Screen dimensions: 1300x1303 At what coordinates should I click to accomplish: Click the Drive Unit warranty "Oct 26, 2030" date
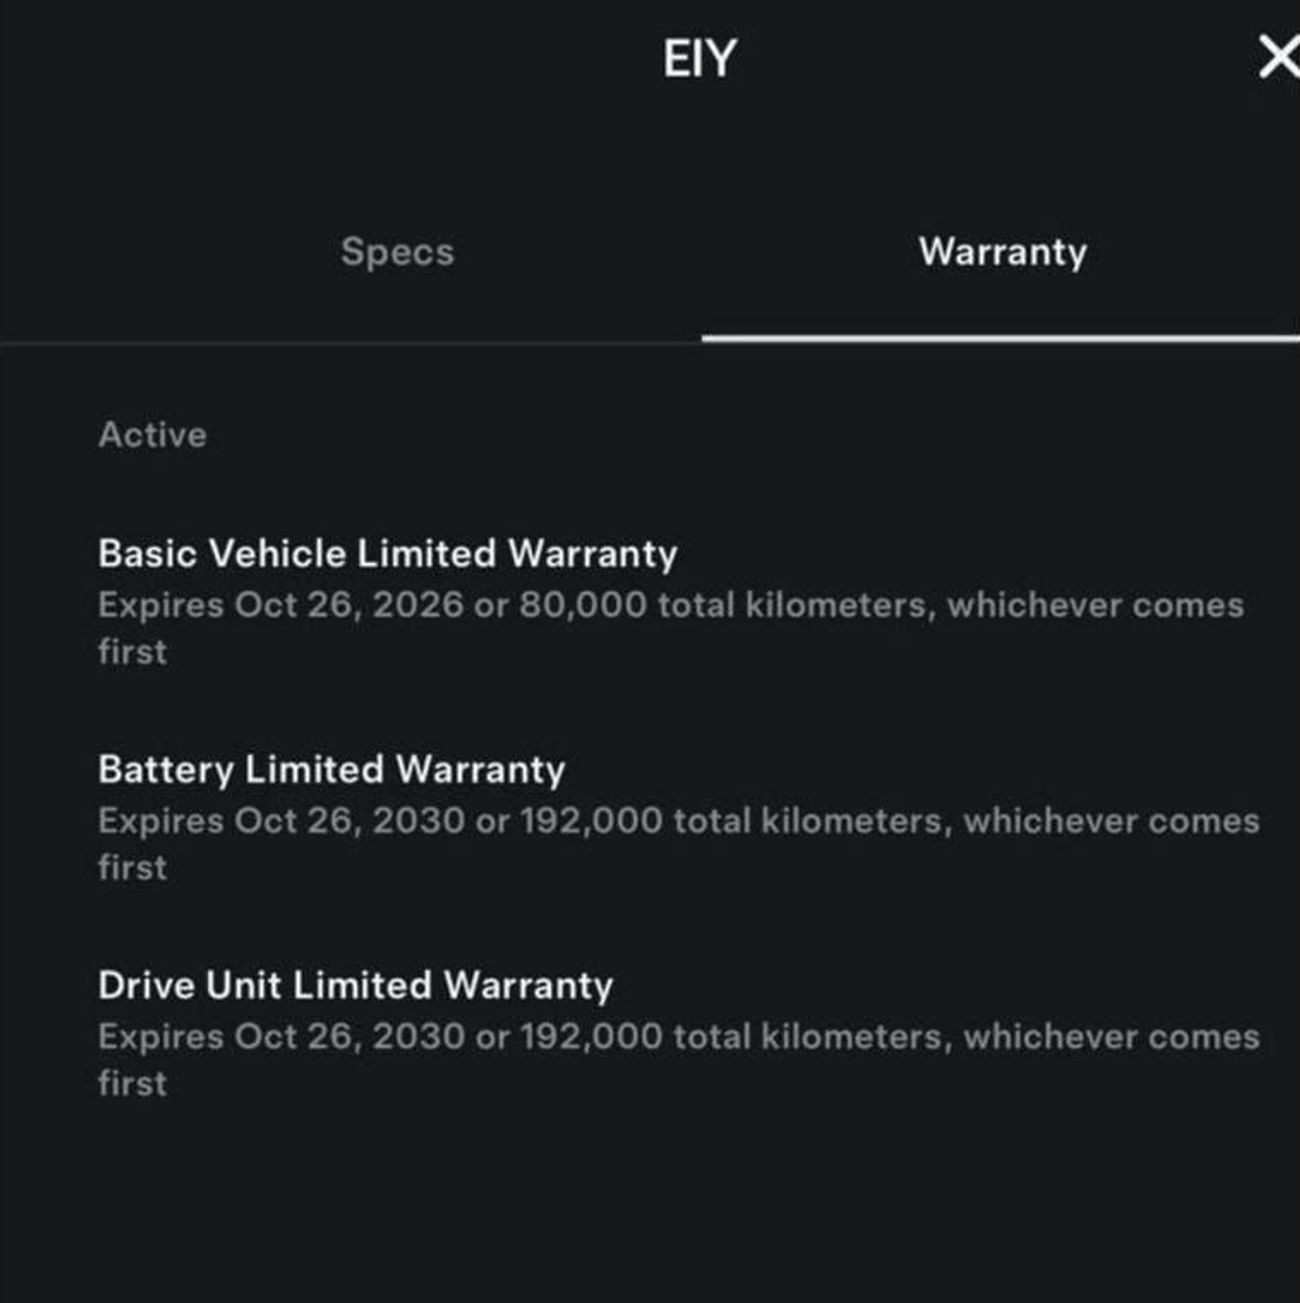(349, 1037)
